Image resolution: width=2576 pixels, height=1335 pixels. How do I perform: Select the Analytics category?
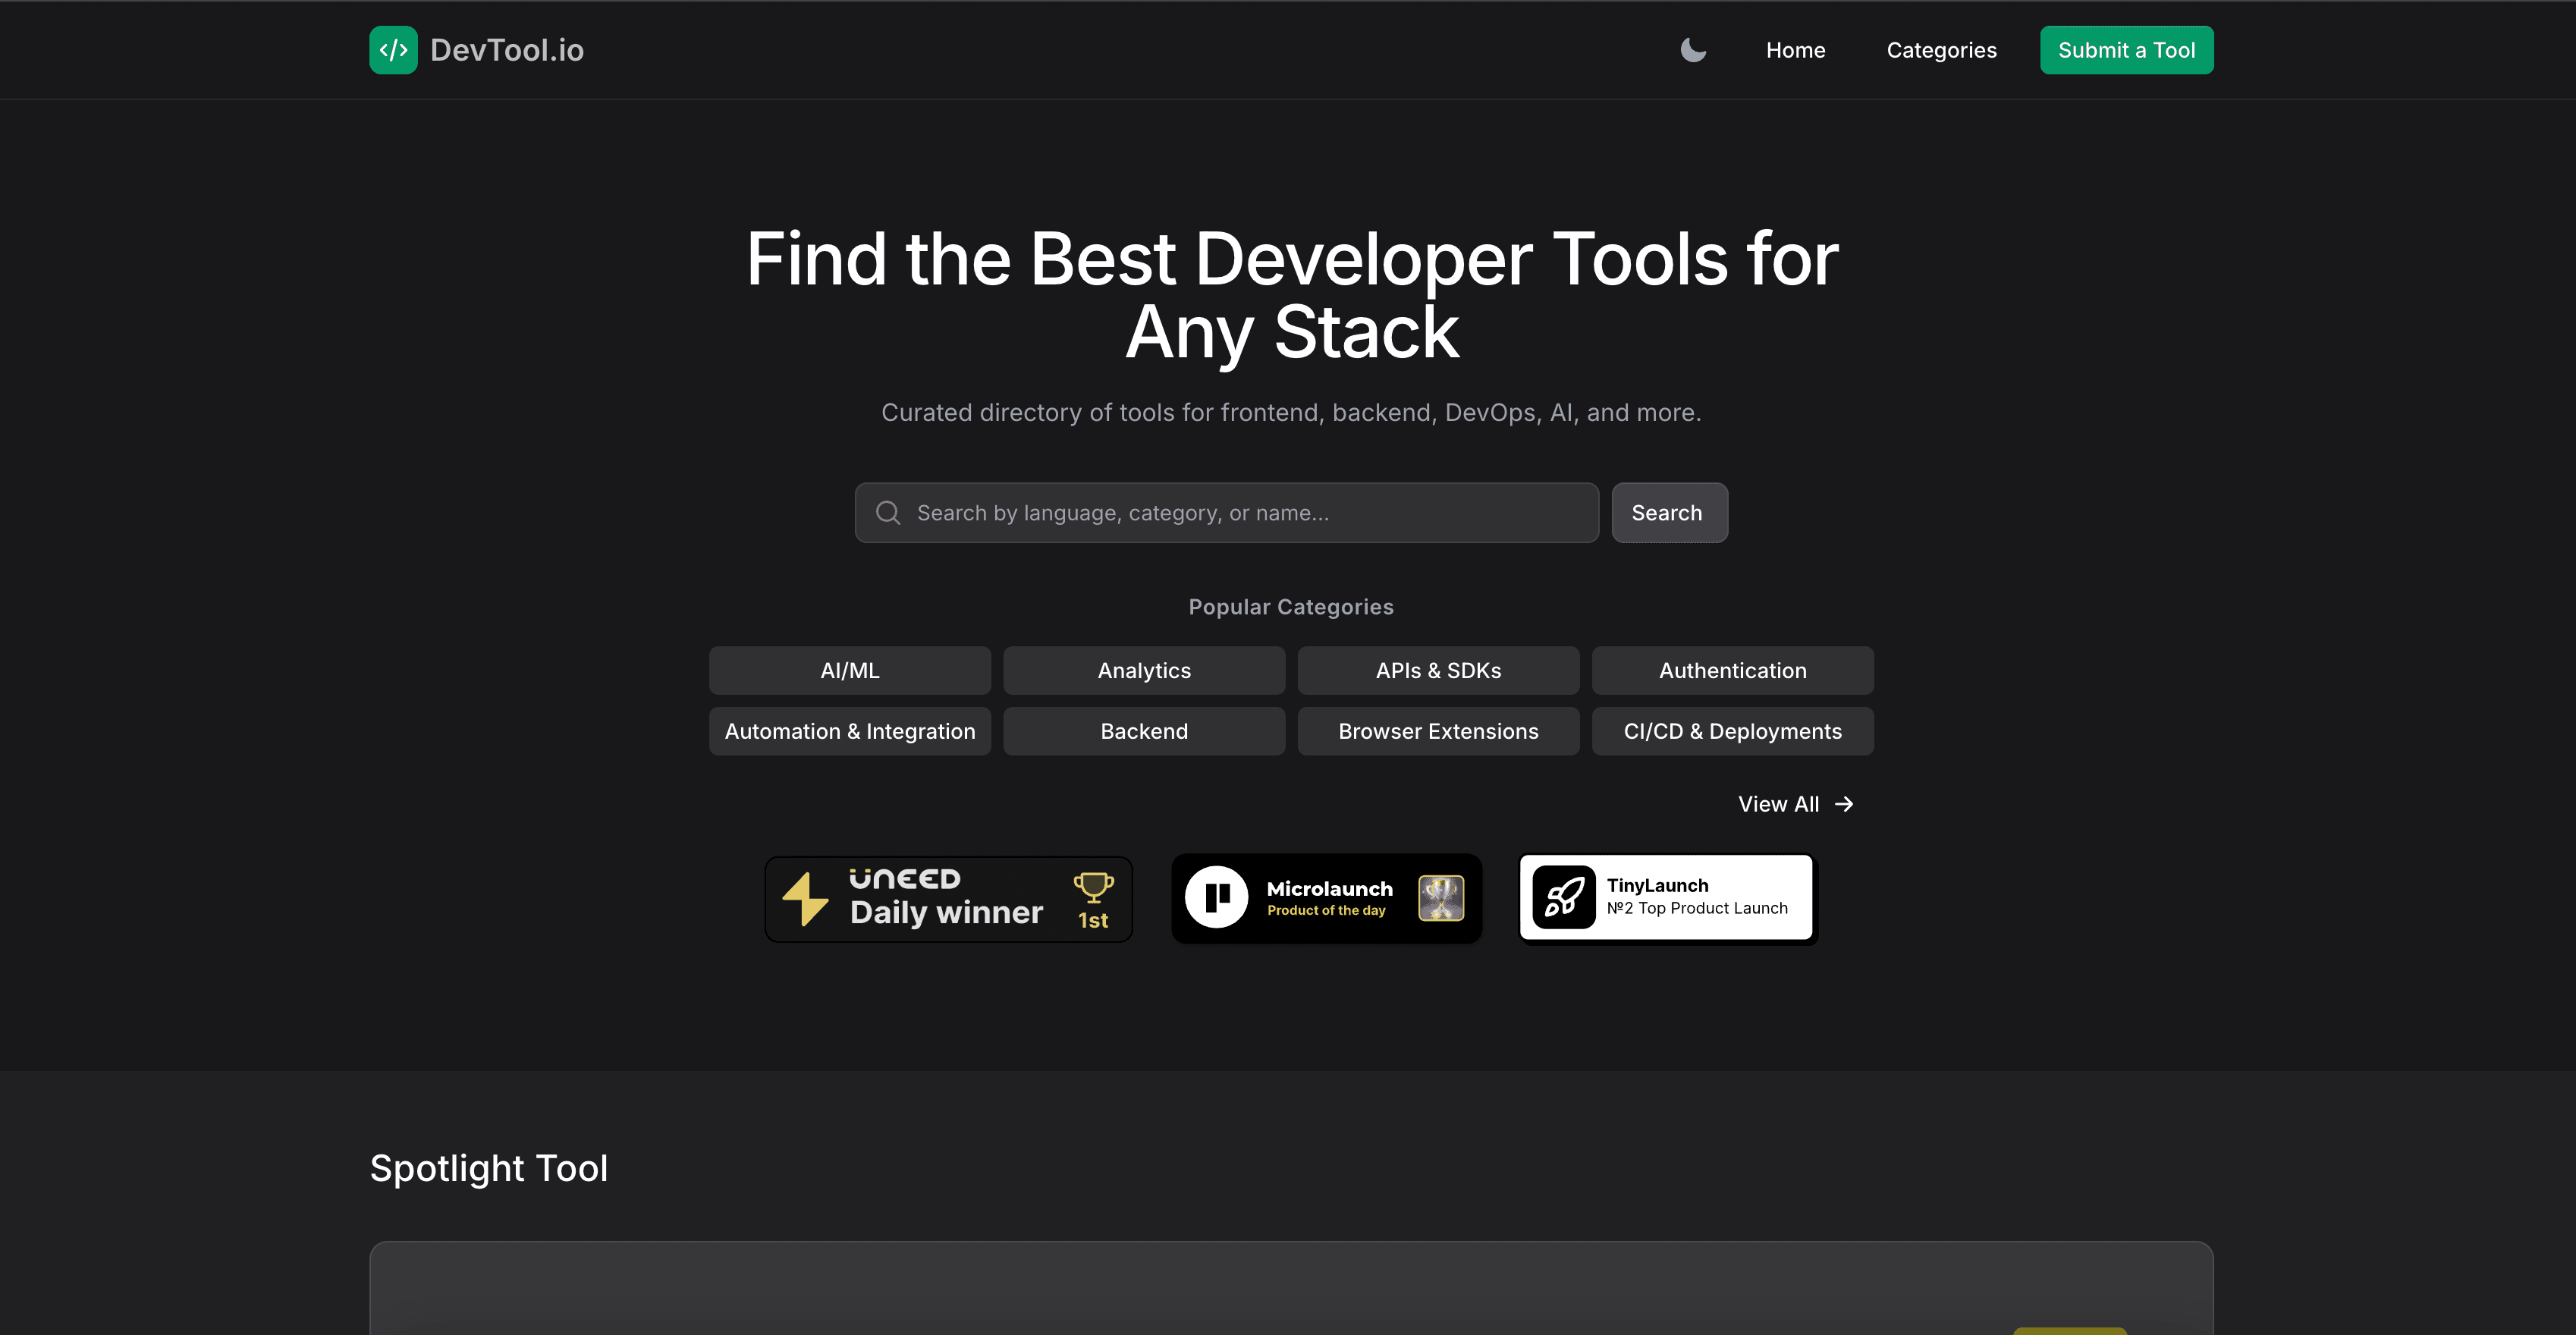[1144, 670]
